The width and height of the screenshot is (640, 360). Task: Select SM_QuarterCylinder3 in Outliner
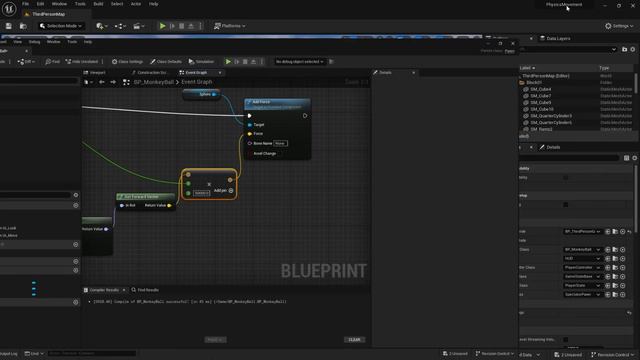(x=551, y=116)
